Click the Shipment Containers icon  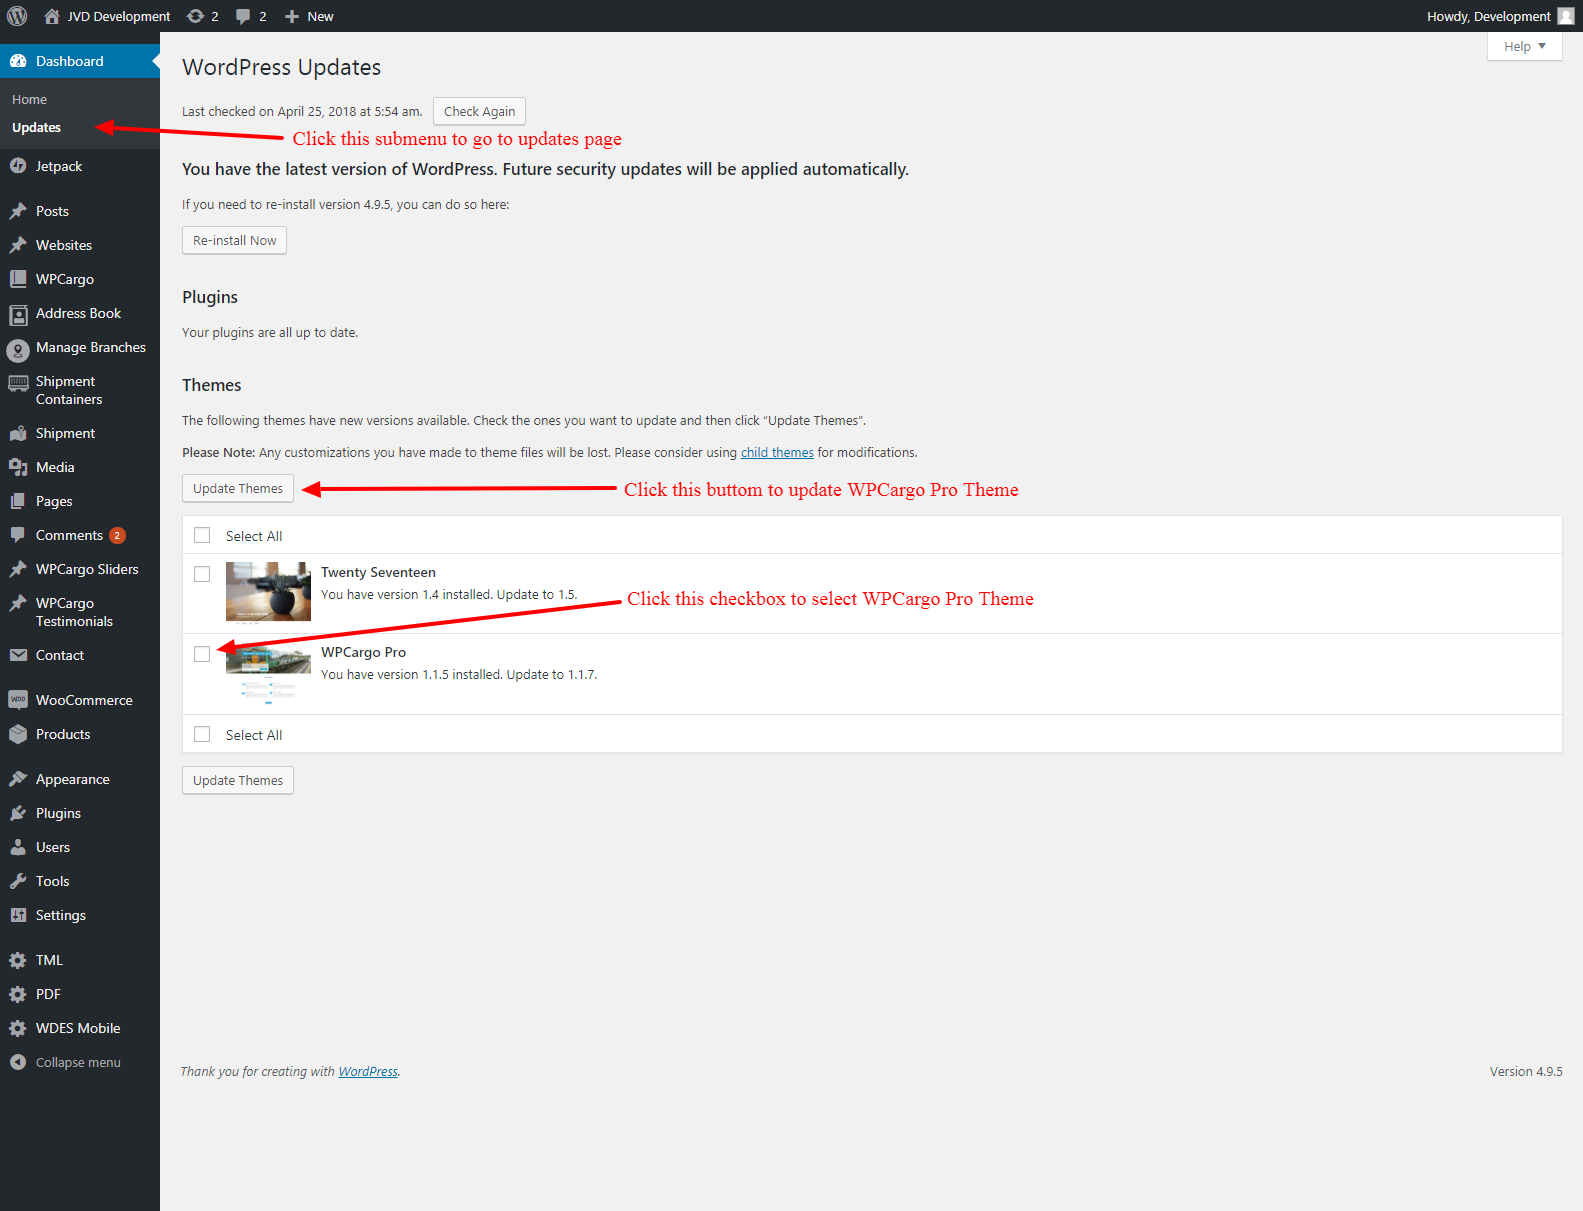[18, 383]
